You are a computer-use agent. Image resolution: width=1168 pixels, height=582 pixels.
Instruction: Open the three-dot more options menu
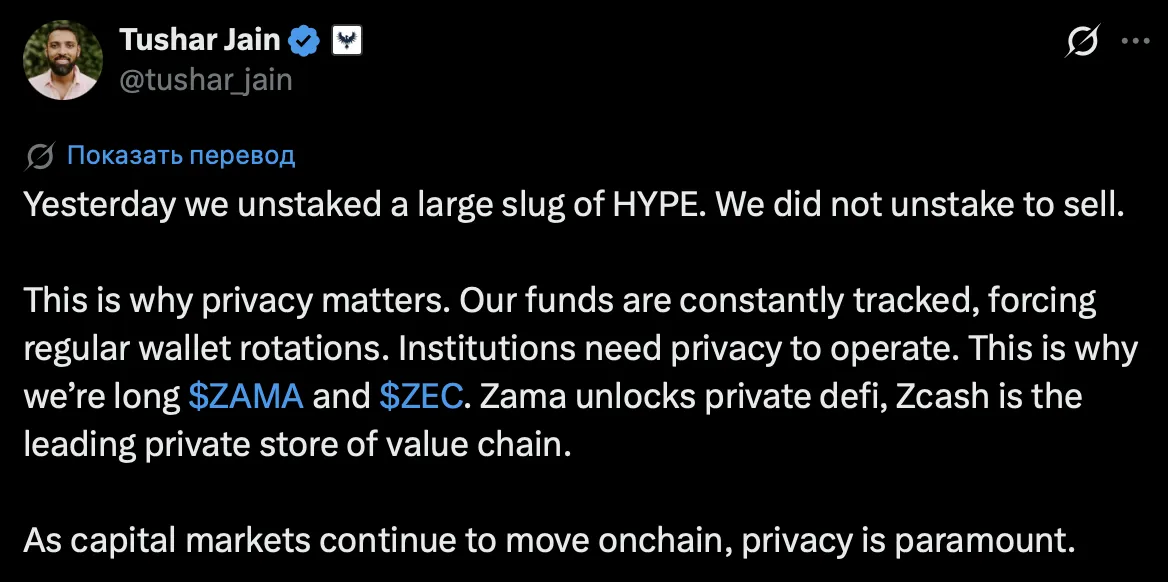coord(1135,42)
